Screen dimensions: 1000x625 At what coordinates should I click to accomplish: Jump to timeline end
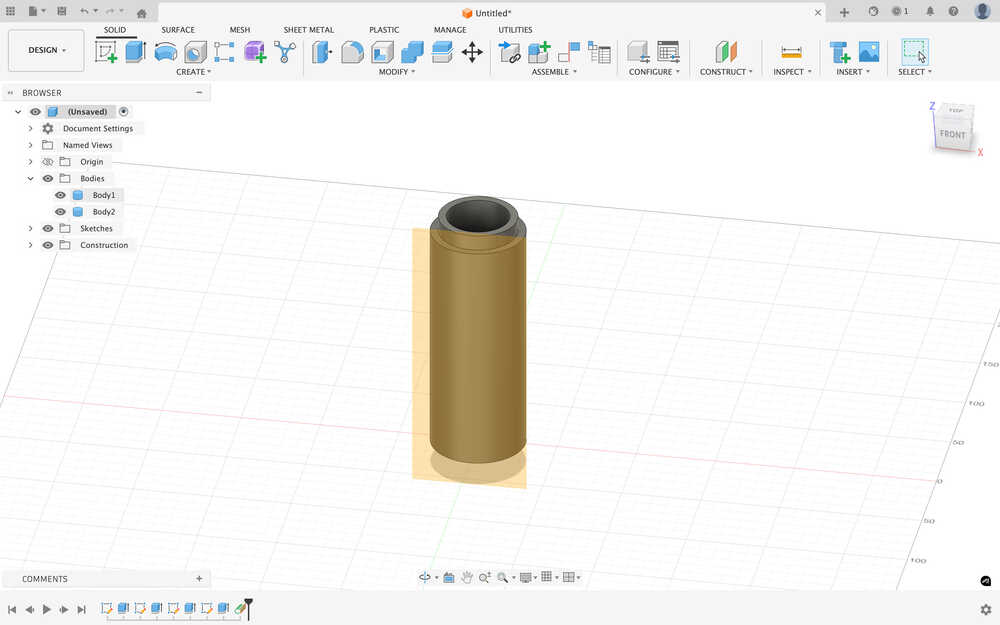pyautogui.click(x=82, y=610)
